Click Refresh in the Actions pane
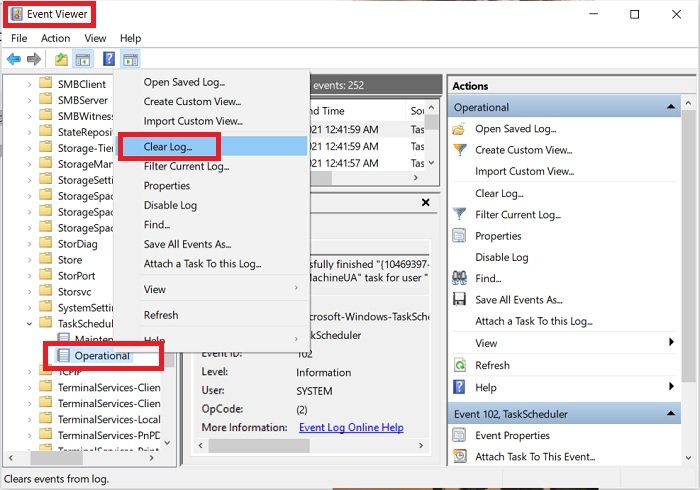The height and width of the screenshot is (490, 700). click(492, 365)
